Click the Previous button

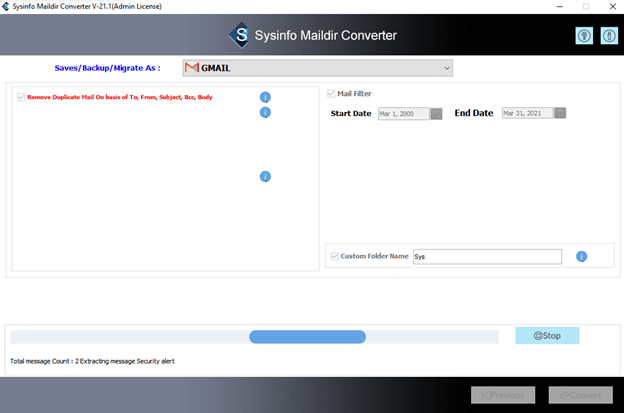click(x=503, y=395)
